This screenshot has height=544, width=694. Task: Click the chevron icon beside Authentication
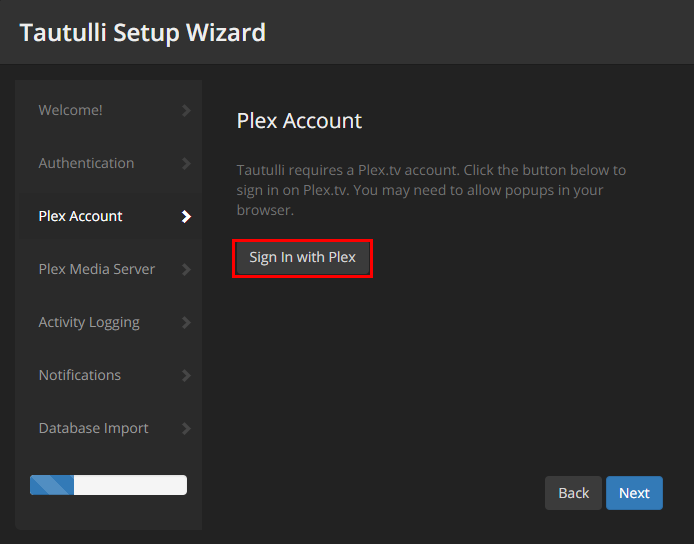point(186,163)
